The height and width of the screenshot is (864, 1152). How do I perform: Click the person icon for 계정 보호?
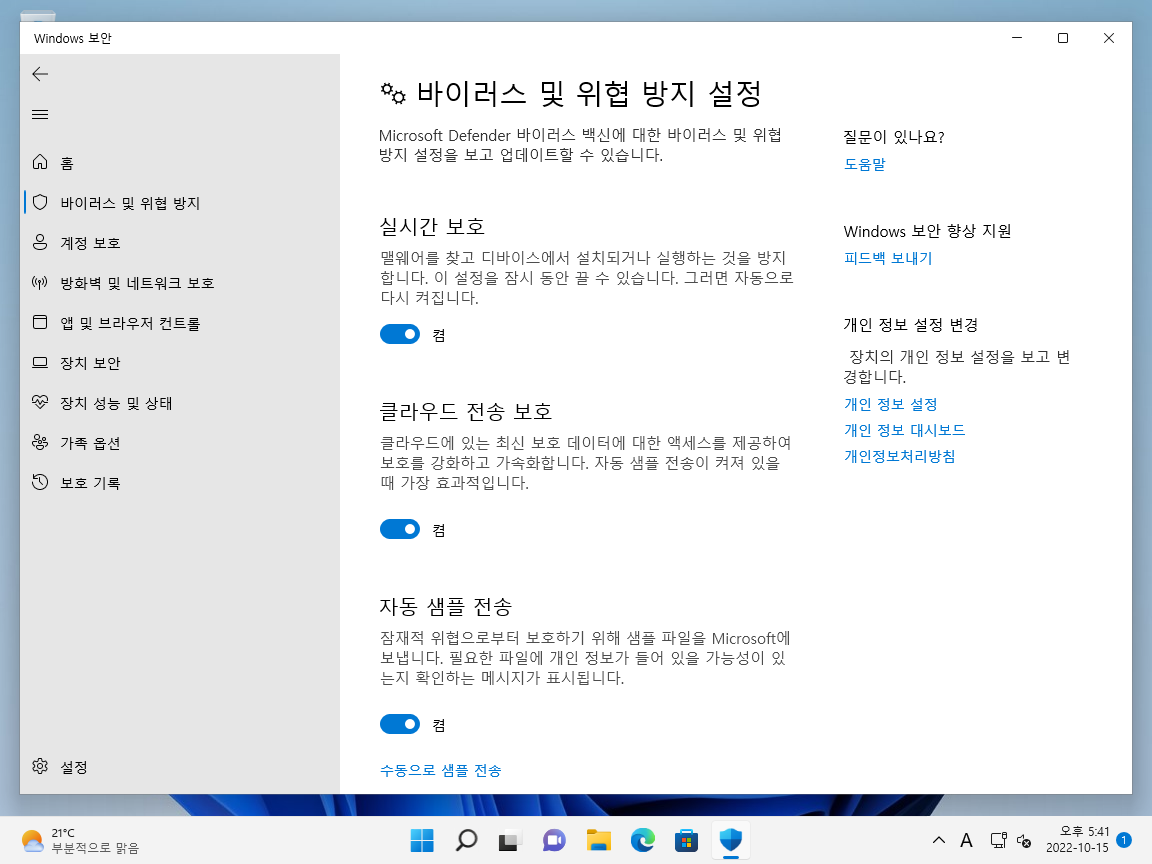[x=40, y=242]
